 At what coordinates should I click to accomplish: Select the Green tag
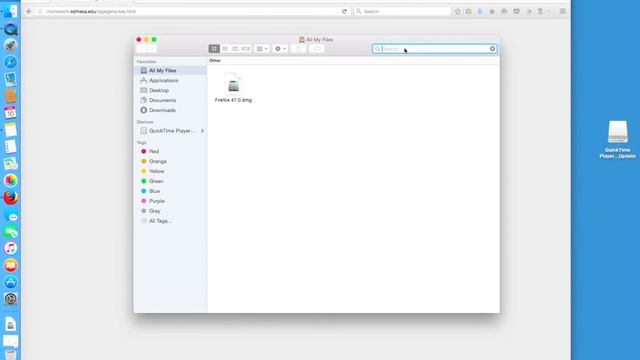(170, 181)
